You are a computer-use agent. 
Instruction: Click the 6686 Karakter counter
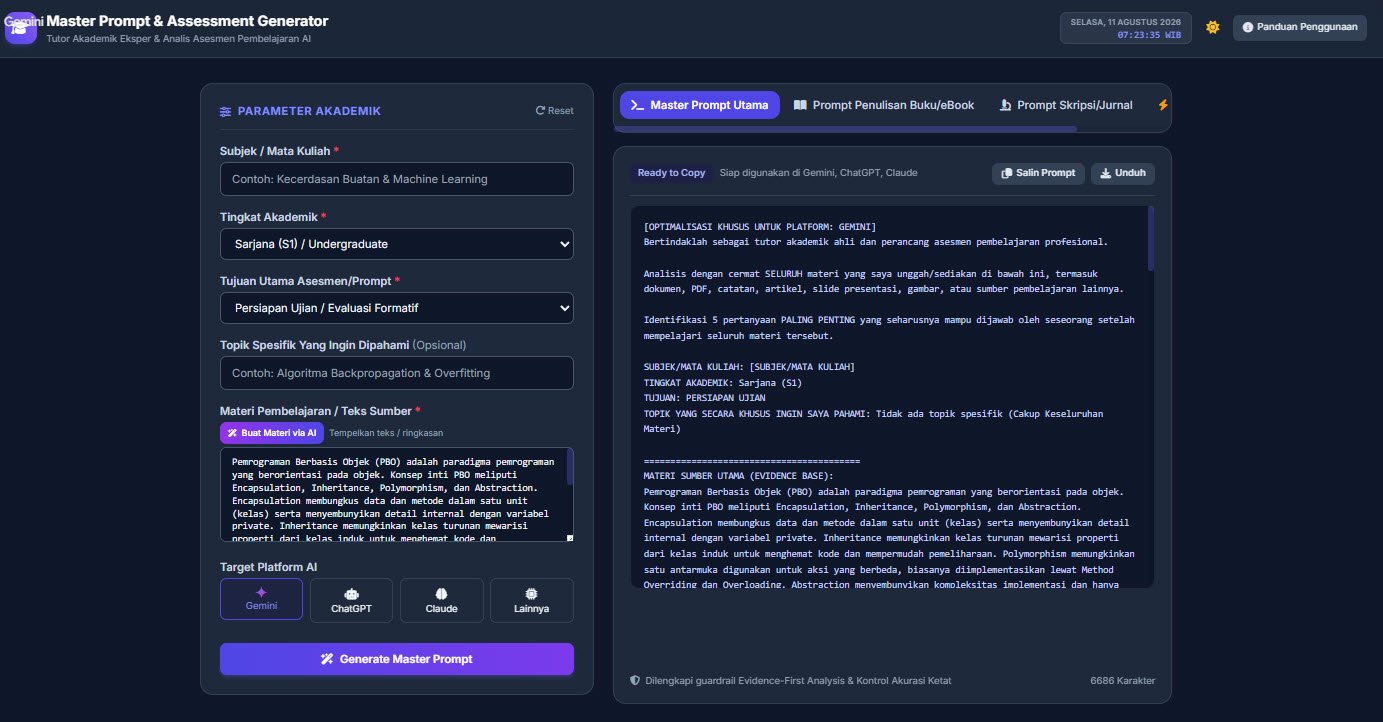[x=1122, y=680]
